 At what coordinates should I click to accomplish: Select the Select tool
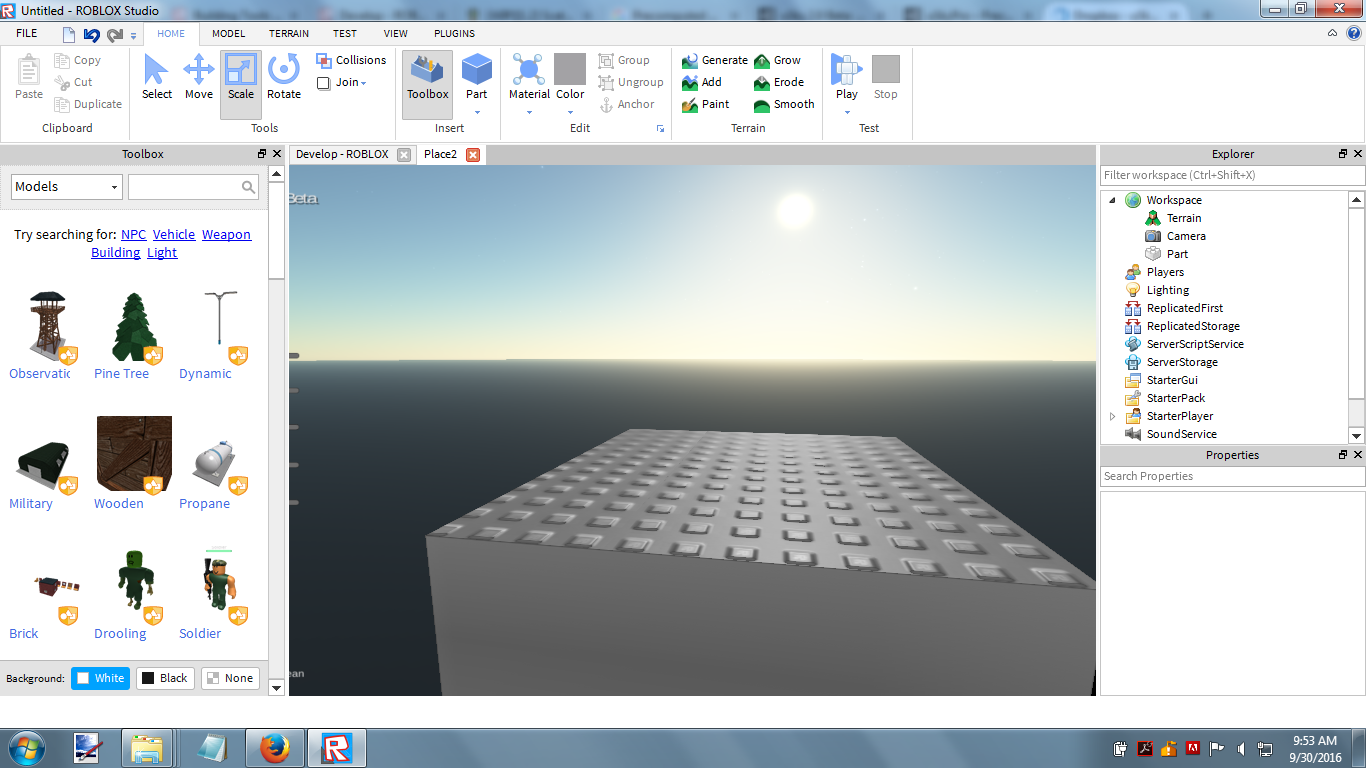(157, 77)
